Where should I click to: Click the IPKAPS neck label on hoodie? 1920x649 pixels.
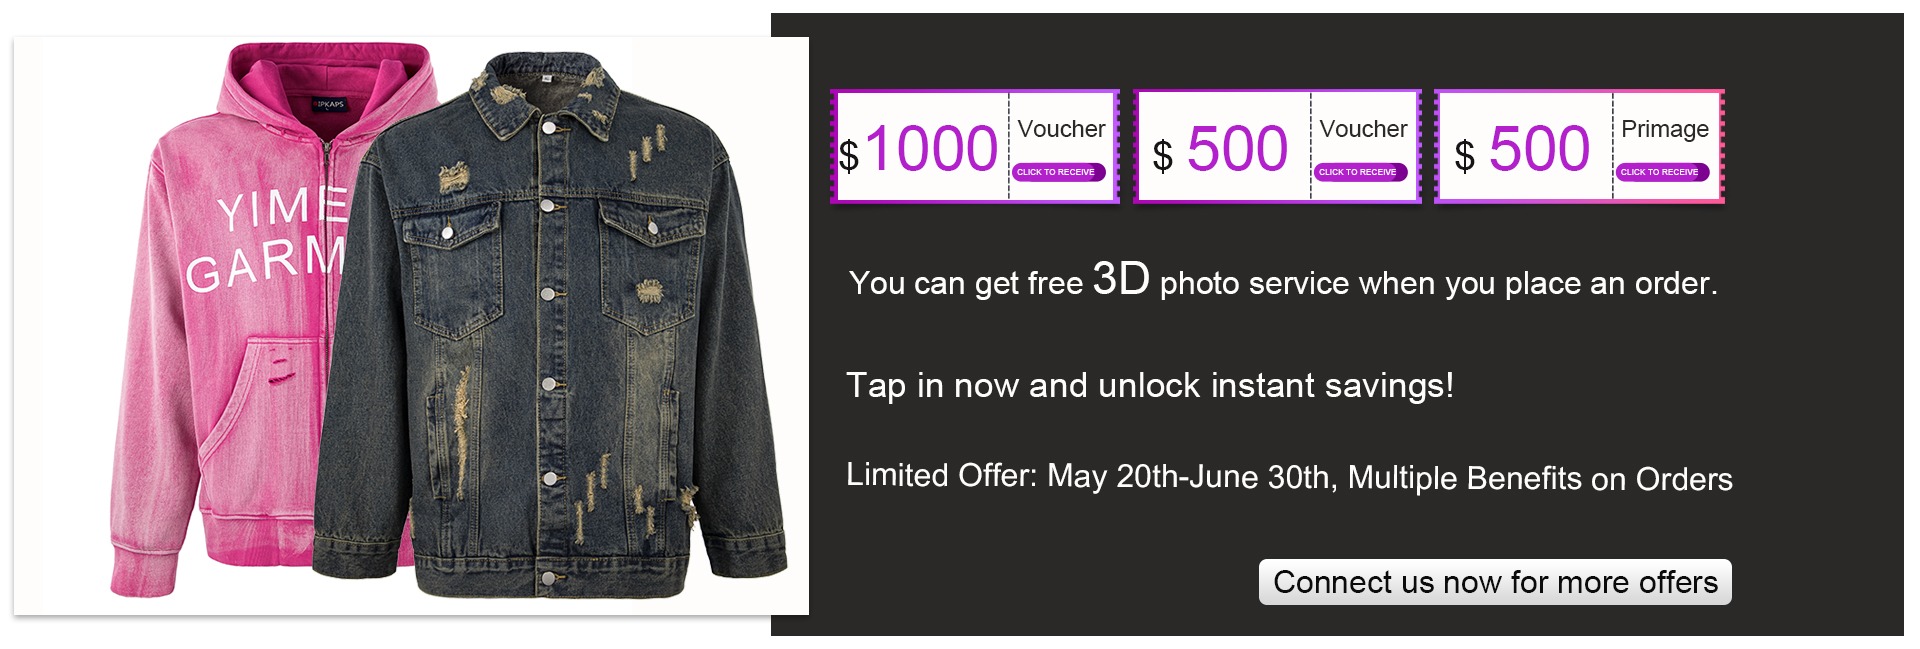pyautogui.click(x=328, y=104)
